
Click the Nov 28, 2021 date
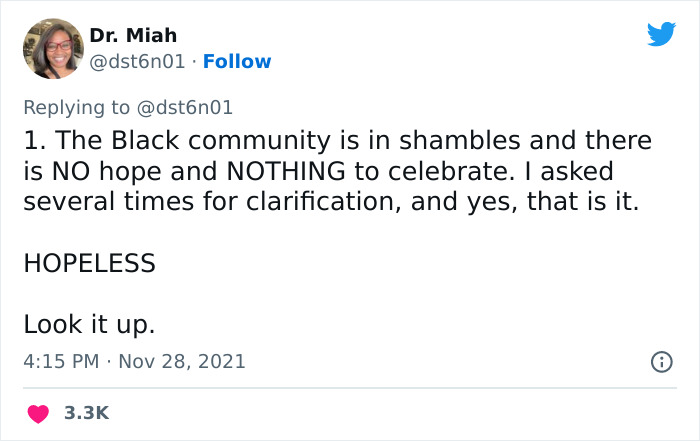(184, 361)
